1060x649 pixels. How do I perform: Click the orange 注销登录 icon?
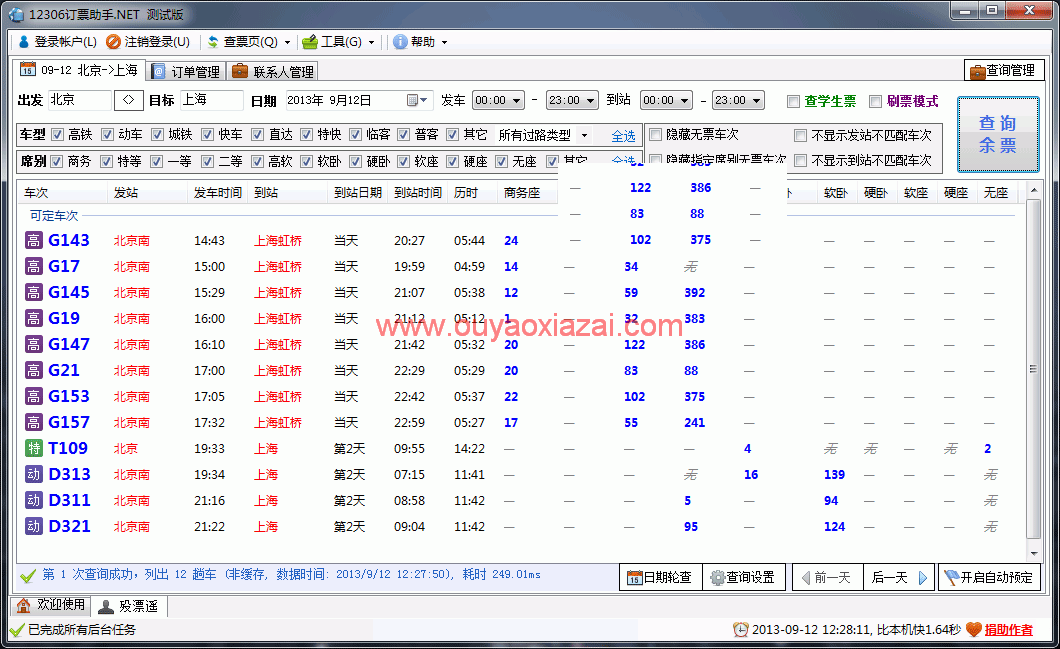coord(114,42)
